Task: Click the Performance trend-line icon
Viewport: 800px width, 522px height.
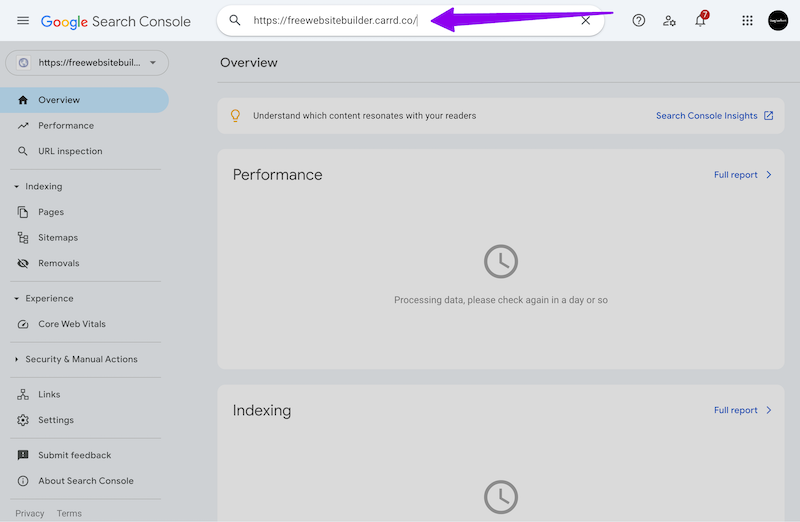Action: pos(23,126)
